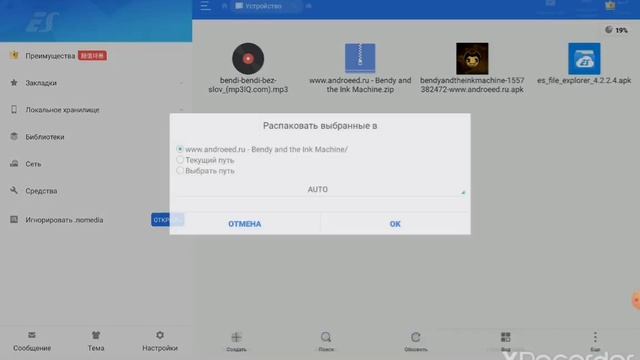Screen dimensions: 640x360
Task: Click the Закладки star icon
Action: [14, 82]
